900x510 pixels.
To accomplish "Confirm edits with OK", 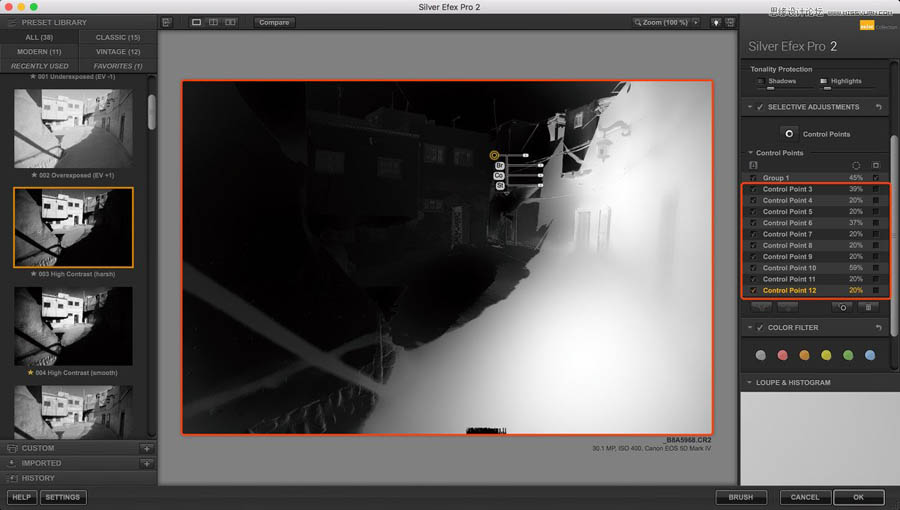I will (x=858, y=497).
